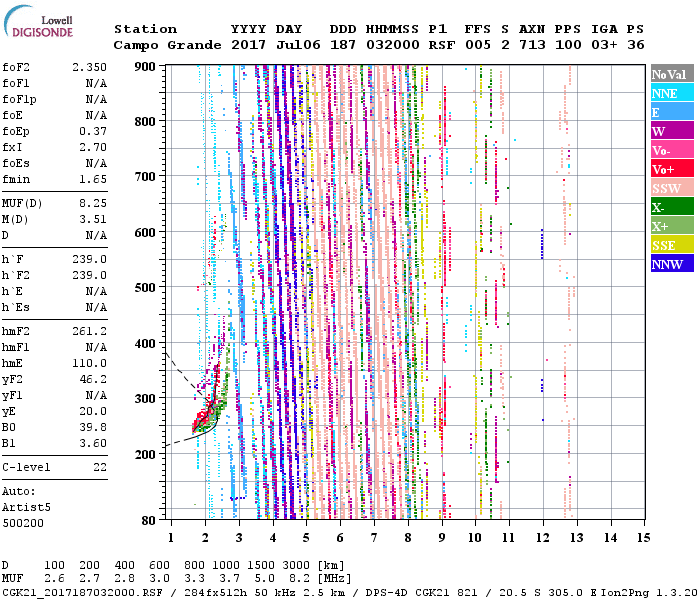The height and width of the screenshot is (600, 700).
Task: Click the foF2 value 2.350
Action: (x=89, y=67)
